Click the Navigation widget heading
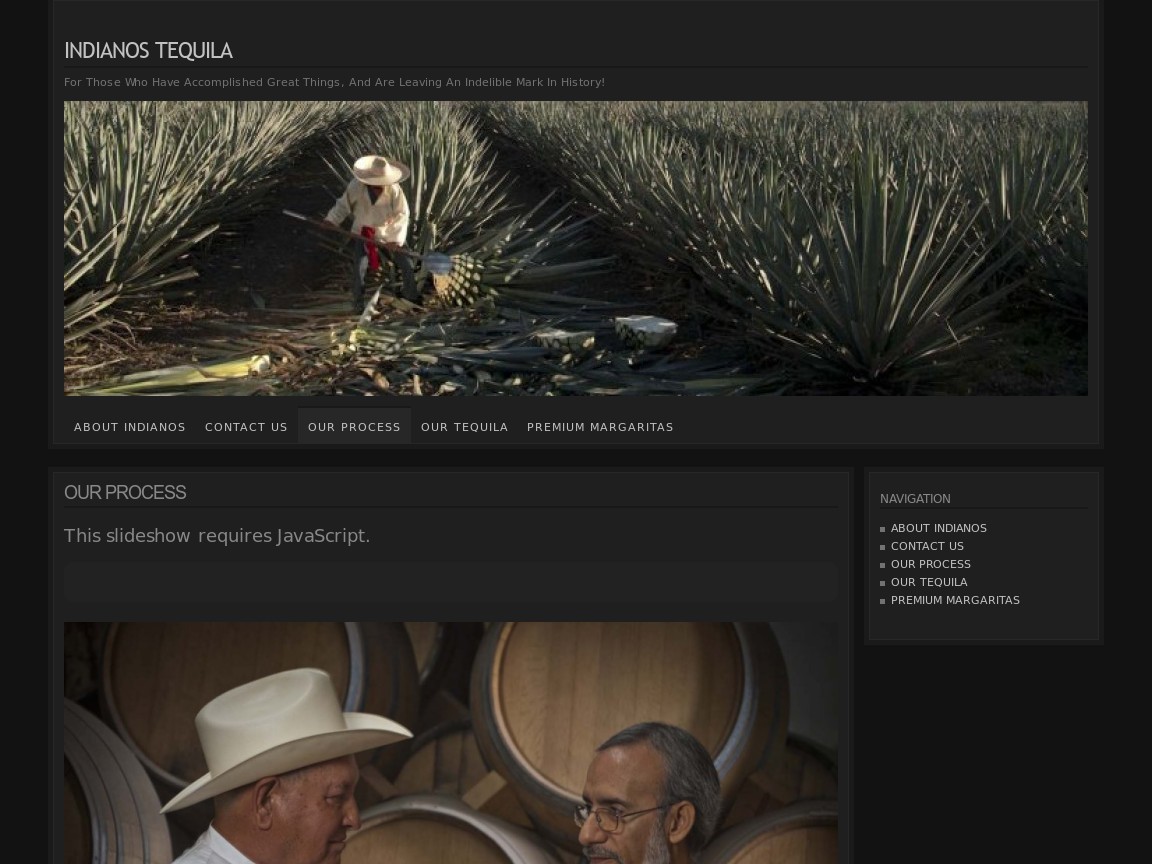Image resolution: width=1152 pixels, height=864 pixels. click(915, 499)
